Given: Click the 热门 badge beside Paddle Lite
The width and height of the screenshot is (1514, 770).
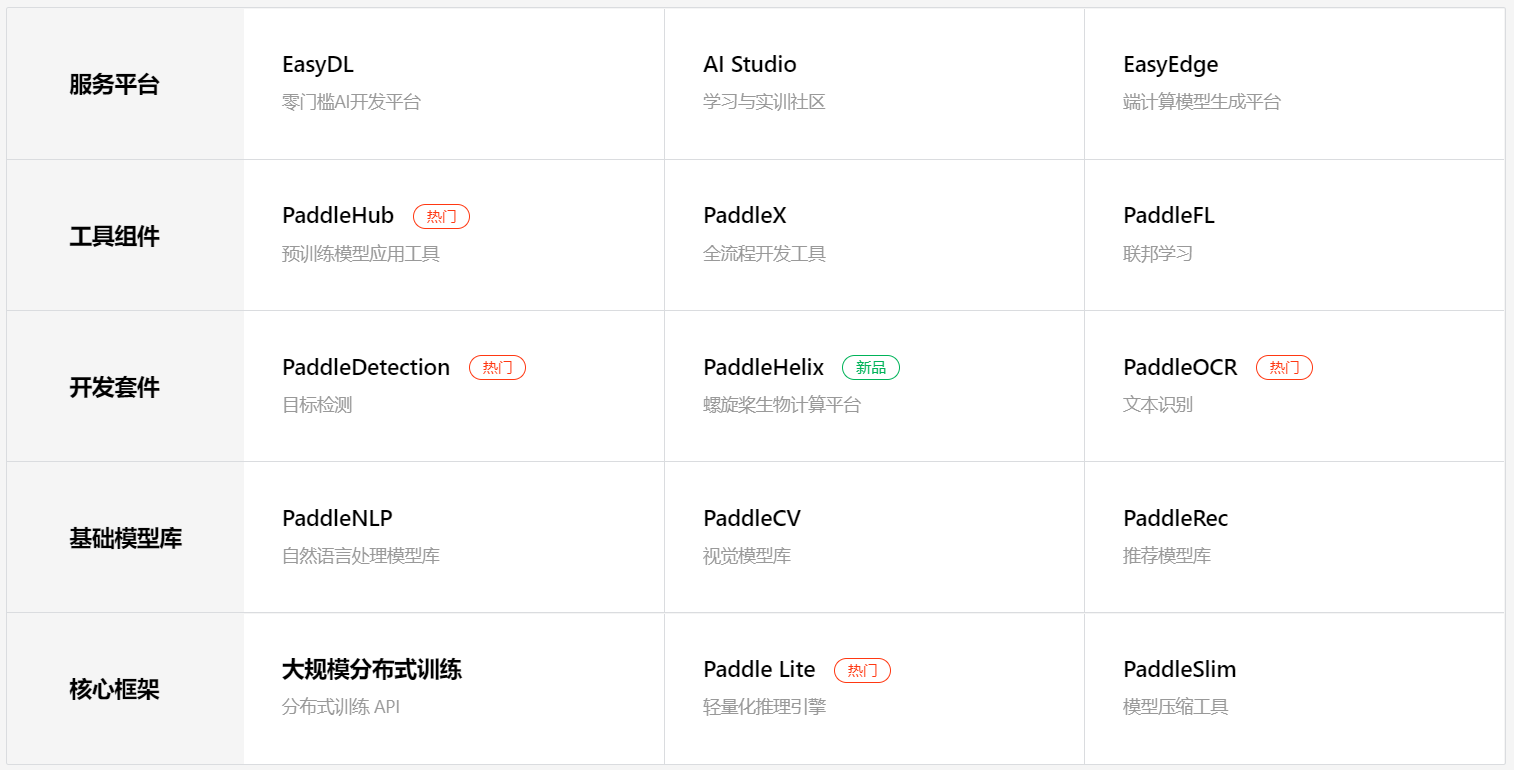Looking at the screenshot, I should click(862, 670).
